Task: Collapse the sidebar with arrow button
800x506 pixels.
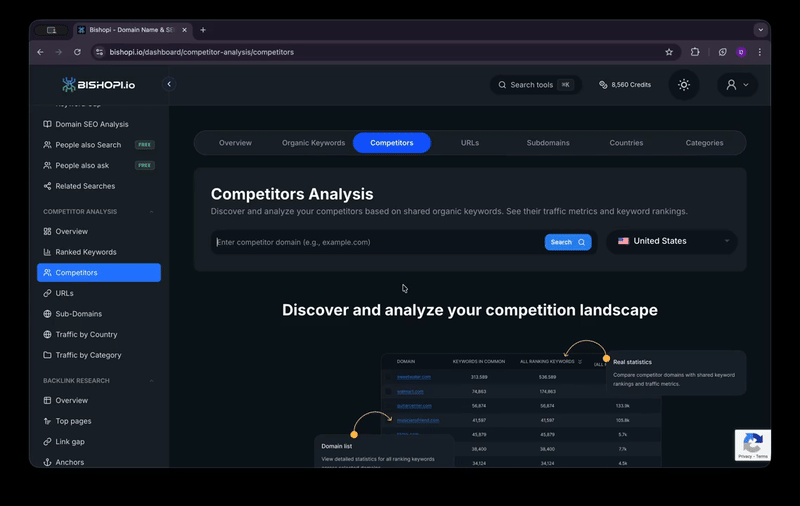Action: click(x=169, y=84)
